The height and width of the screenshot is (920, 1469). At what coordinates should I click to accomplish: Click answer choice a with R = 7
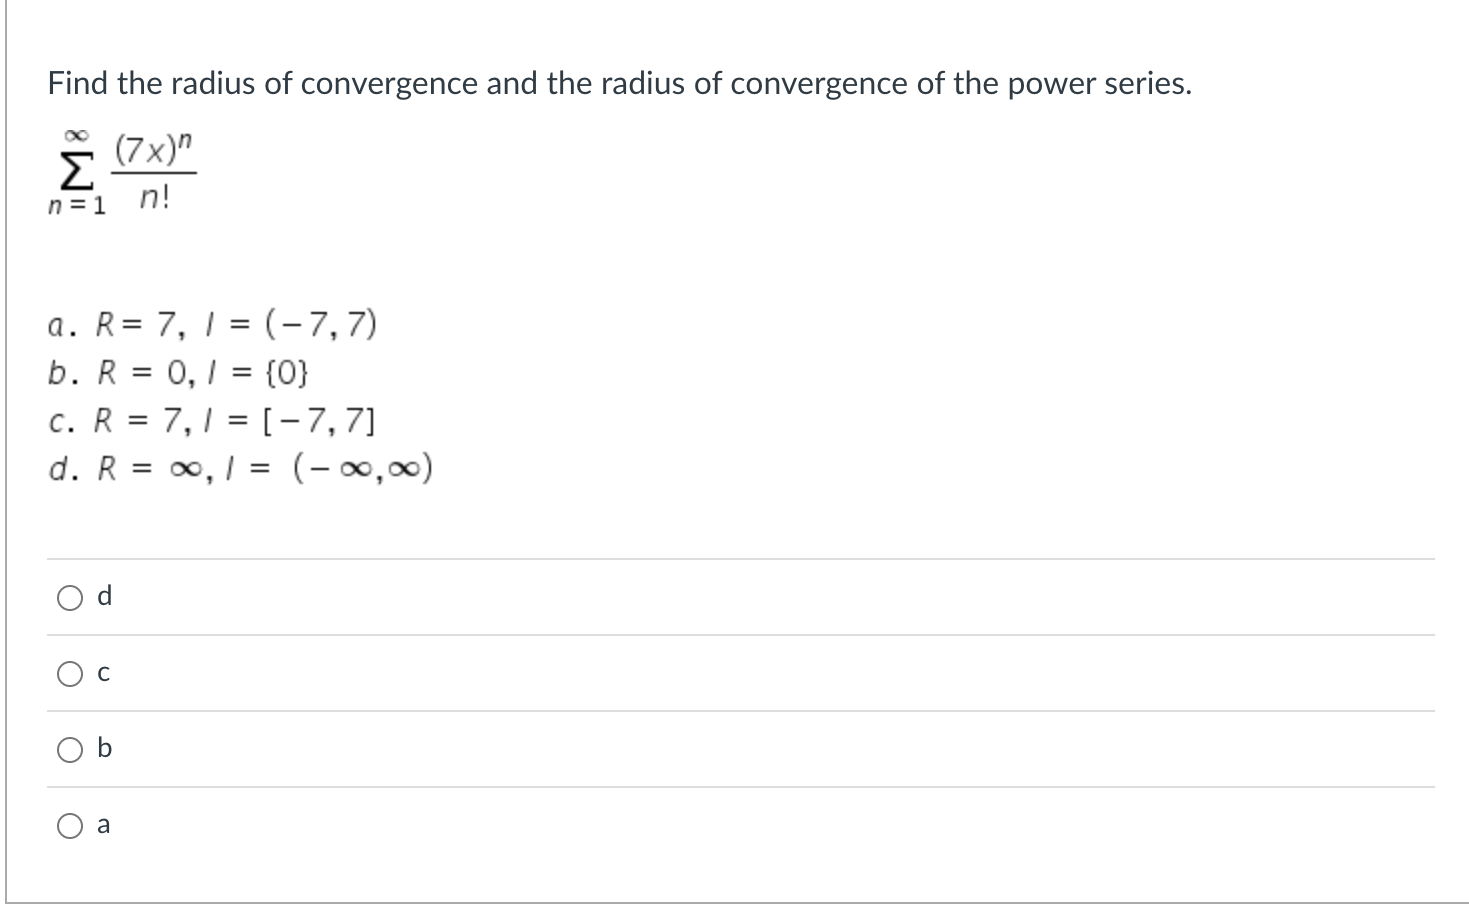[210, 323]
